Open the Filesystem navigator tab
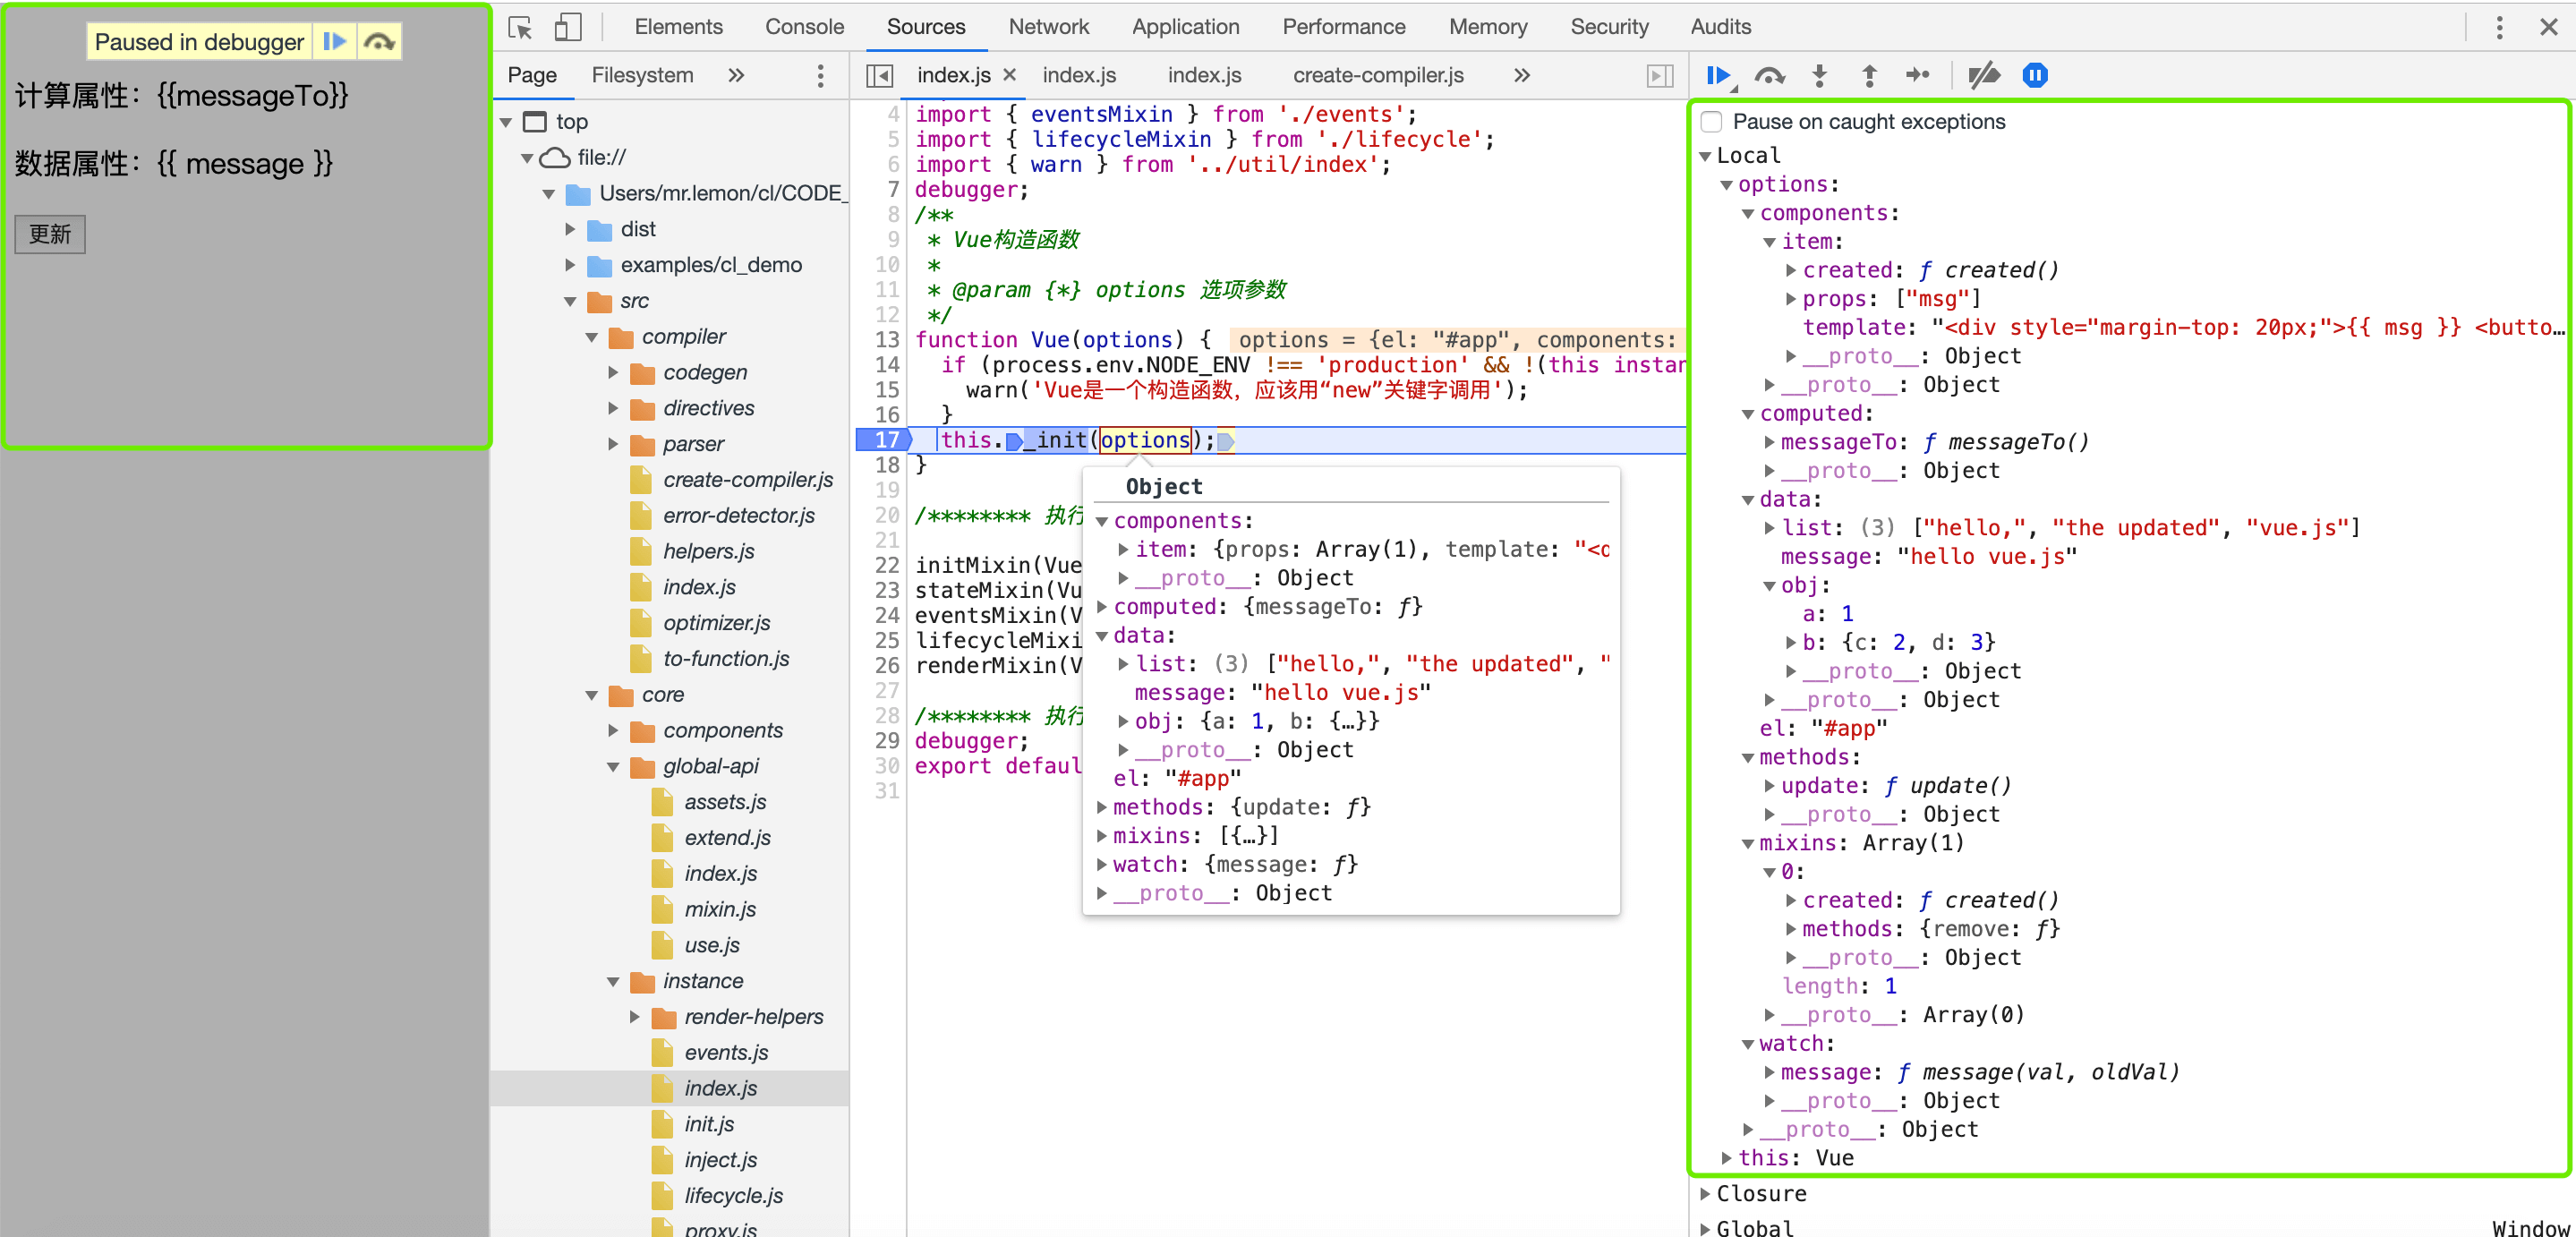 click(x=641, y=75)
